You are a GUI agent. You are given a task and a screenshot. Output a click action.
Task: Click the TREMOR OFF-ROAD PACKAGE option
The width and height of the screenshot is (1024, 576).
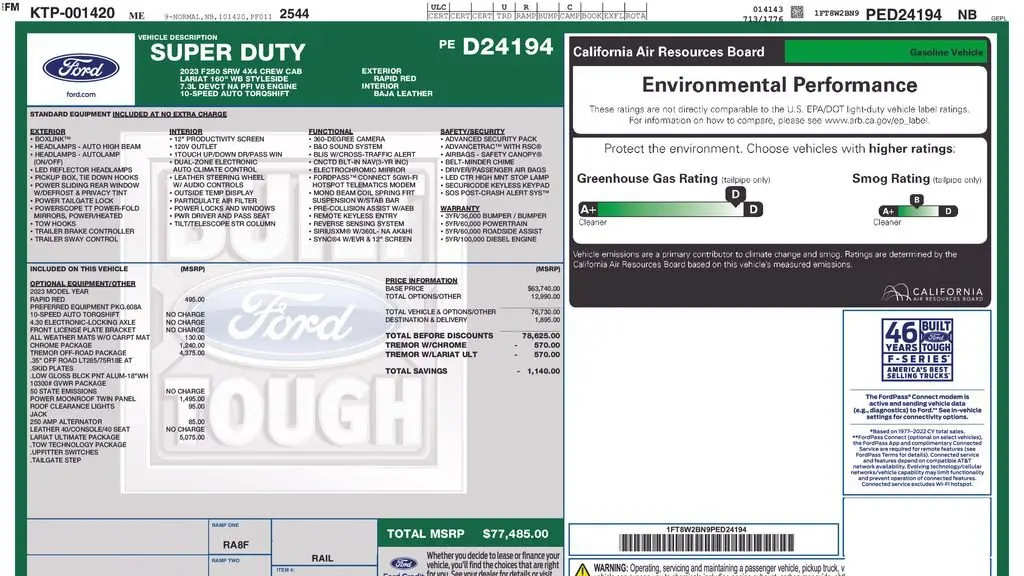pyautogui.click(x=78, y=353)
